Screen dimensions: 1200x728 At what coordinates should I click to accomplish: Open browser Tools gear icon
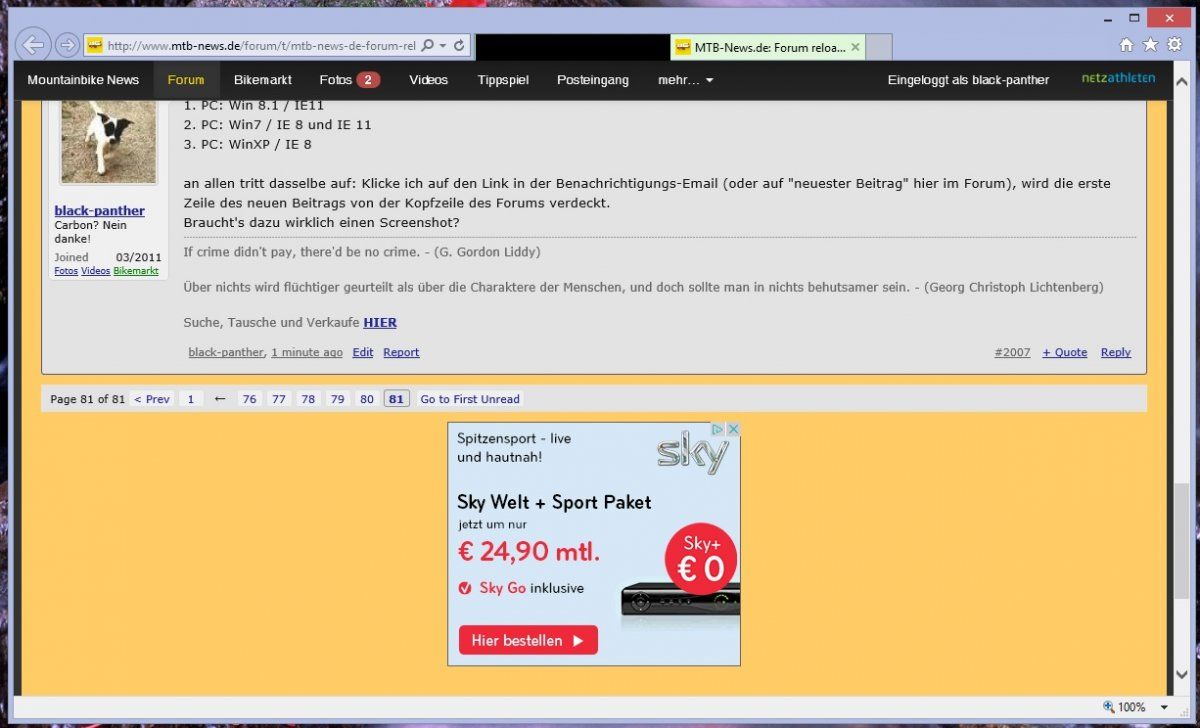(1174, 45)
